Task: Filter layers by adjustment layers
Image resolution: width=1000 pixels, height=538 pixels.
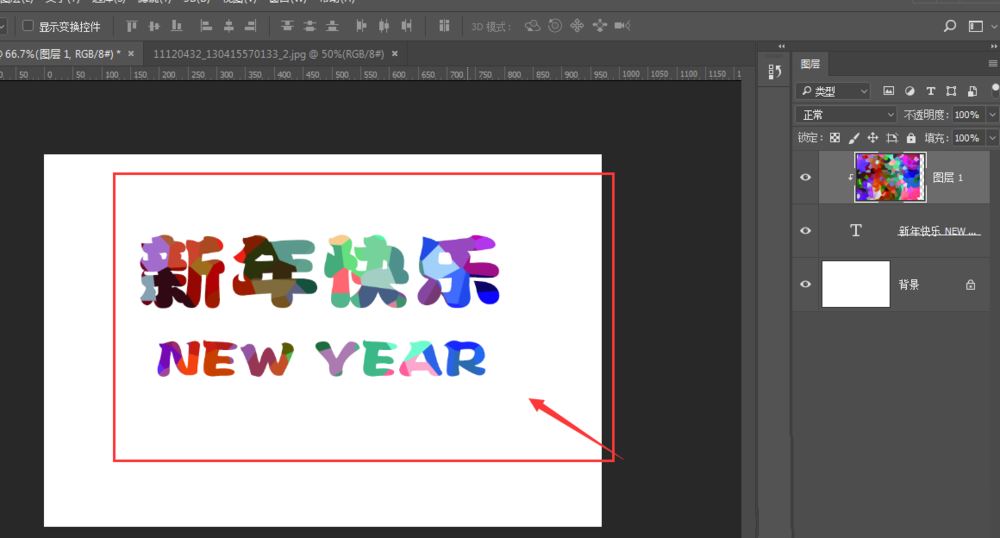Action: click(909, 91)
